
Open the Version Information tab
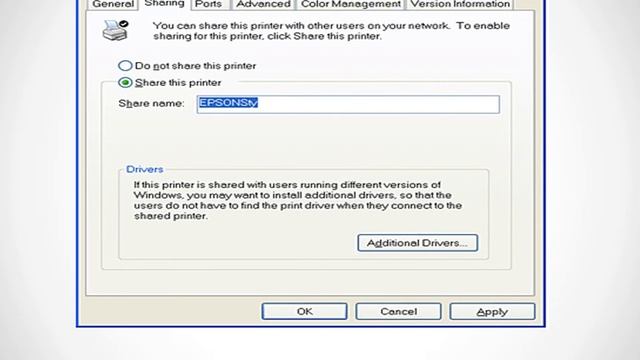[460, 4]
